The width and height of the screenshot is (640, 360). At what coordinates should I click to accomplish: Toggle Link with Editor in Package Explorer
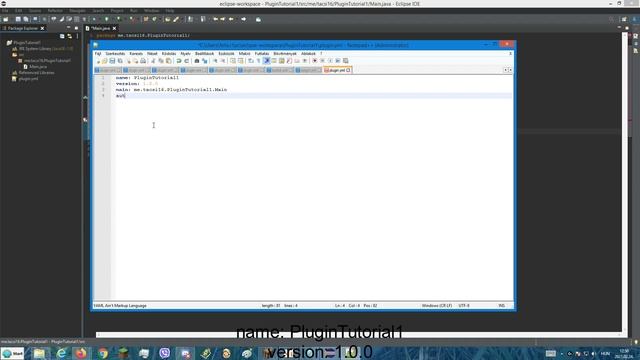pyautogui.click(x=70, y=36)
